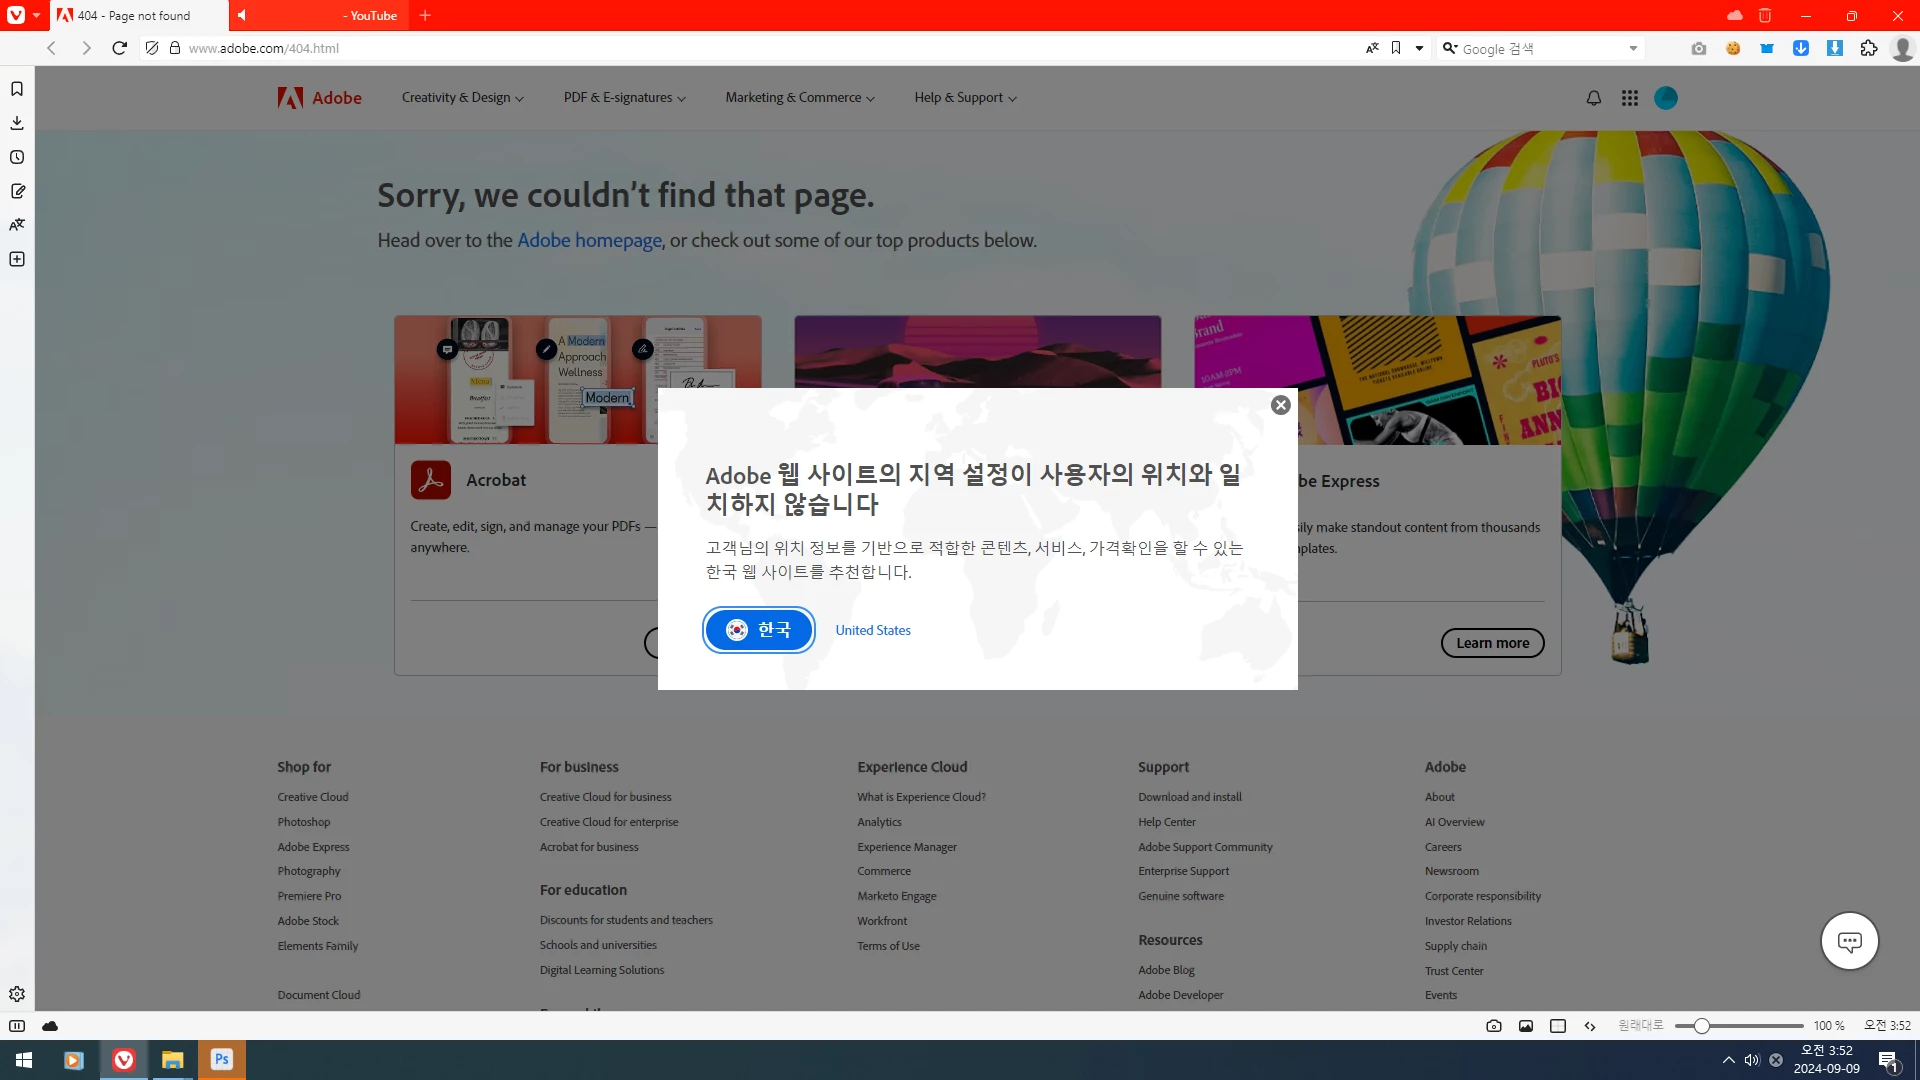Image resolution: width=1920 pixels, height=1080 pixels.
Task: Open the Help & Support menu
Action: tap(965, 98)
